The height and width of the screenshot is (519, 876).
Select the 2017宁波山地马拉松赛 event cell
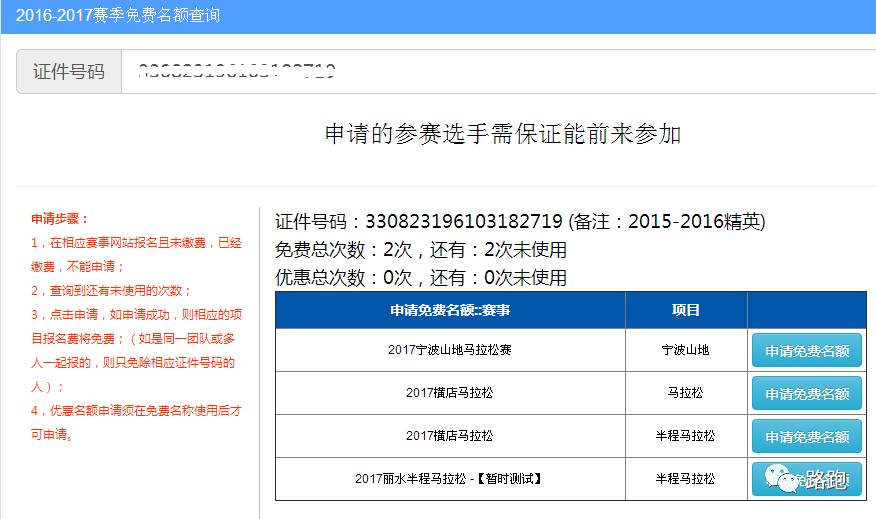[x=450, y=350]
